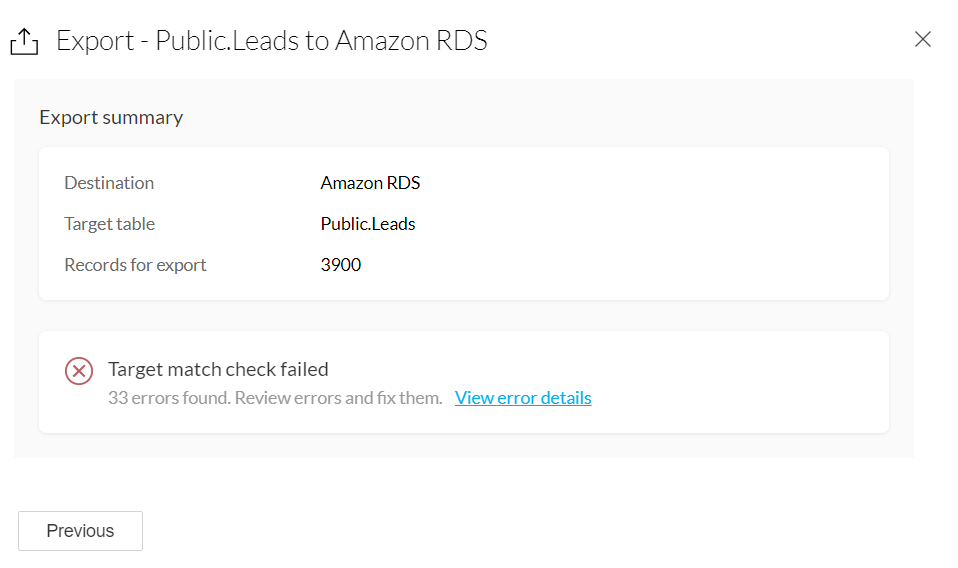Close the export dialog with the X

coord(922,40)
